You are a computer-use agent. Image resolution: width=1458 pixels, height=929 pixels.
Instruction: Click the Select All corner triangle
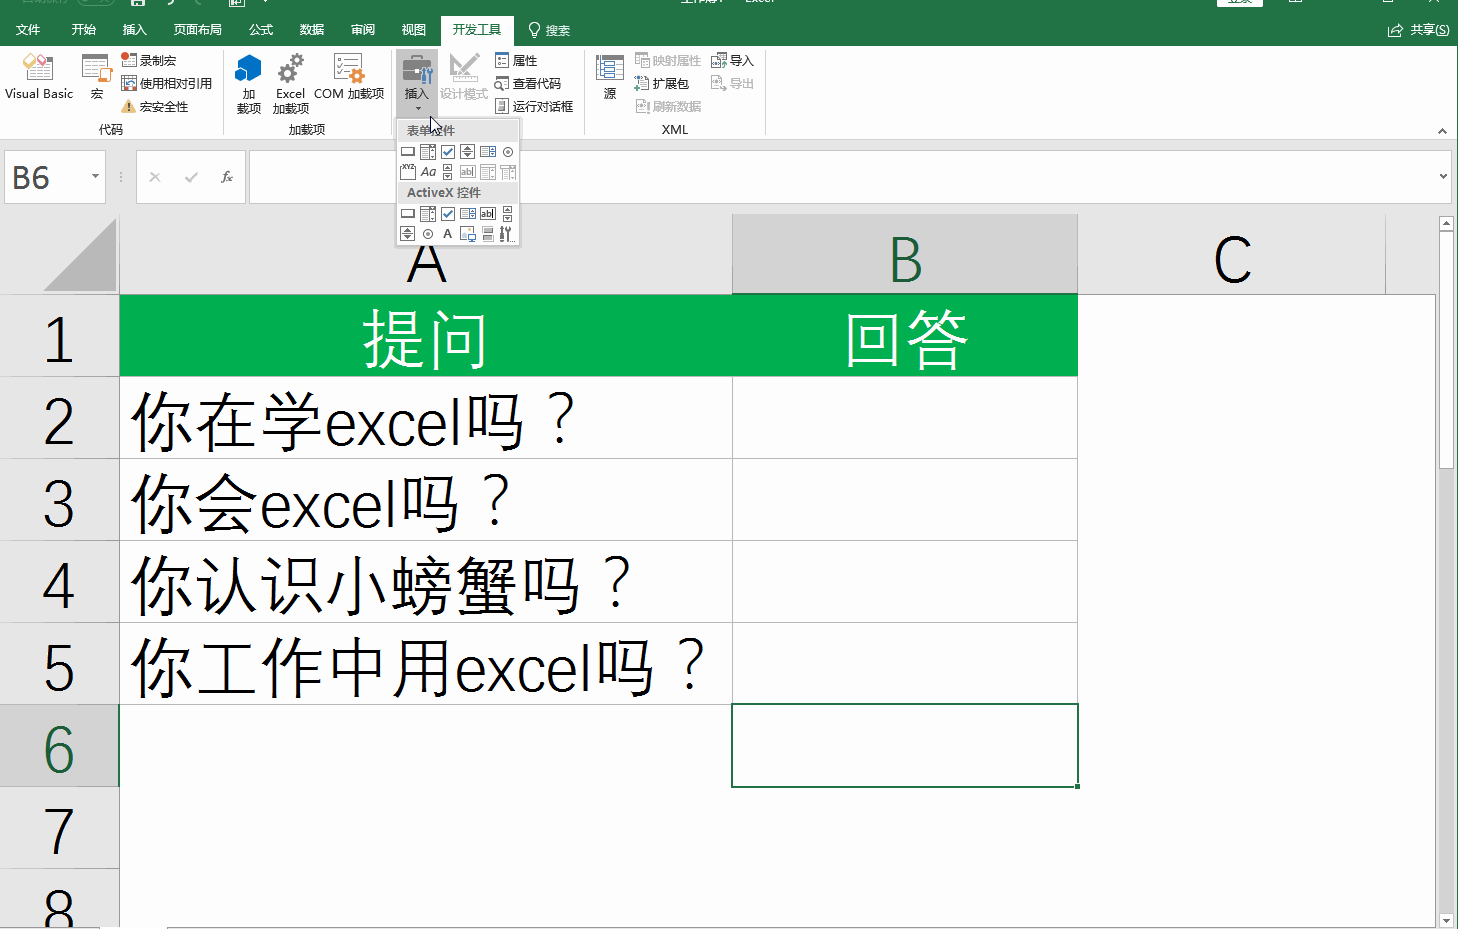[80, 255]
